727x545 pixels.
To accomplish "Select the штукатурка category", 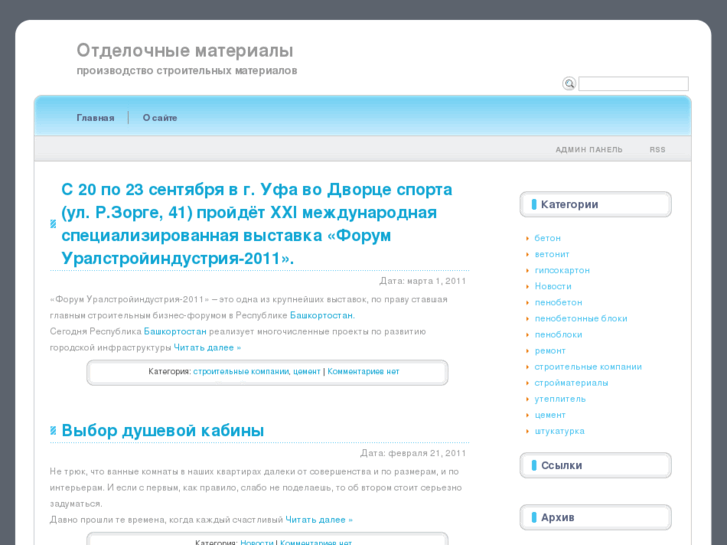I will [x=559, y=431].
